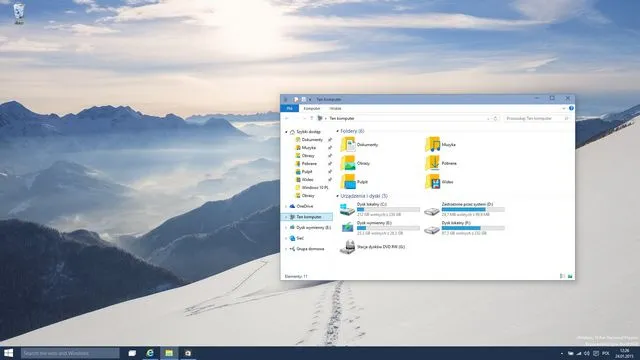Viewport: 640px width, 360px height.
Task: Open the Pobrane folder in main pane
Action: [x=441, y=163]
